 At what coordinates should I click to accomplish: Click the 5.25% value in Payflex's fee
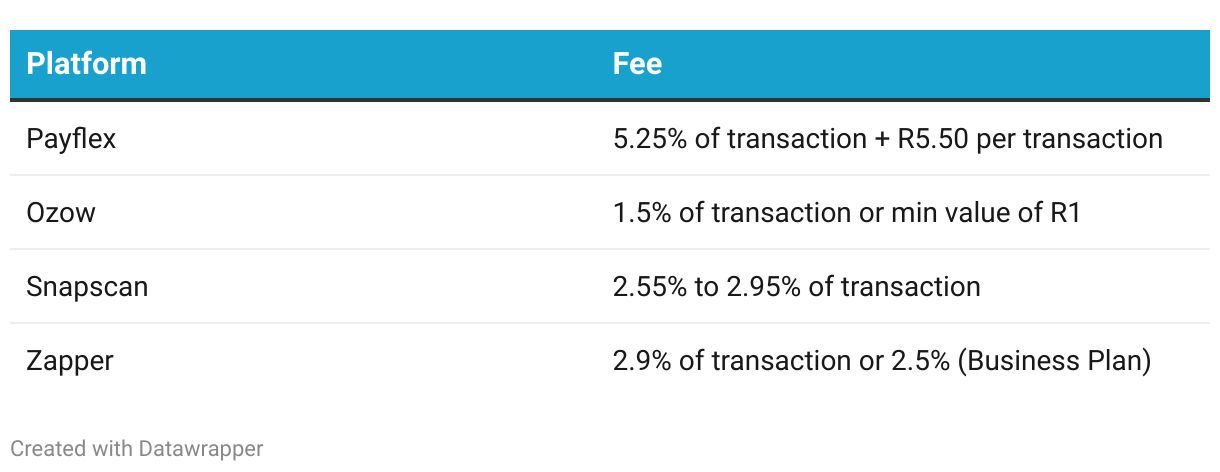pyautogui.click(x=650, y=138)
